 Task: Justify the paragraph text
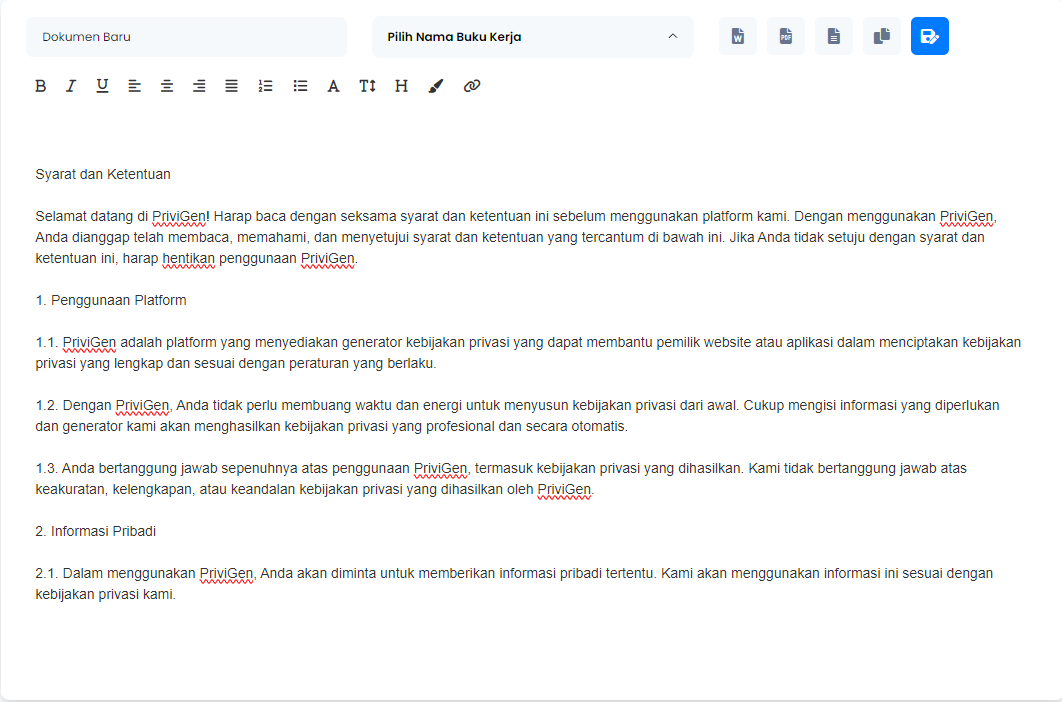tap(231, 86)
